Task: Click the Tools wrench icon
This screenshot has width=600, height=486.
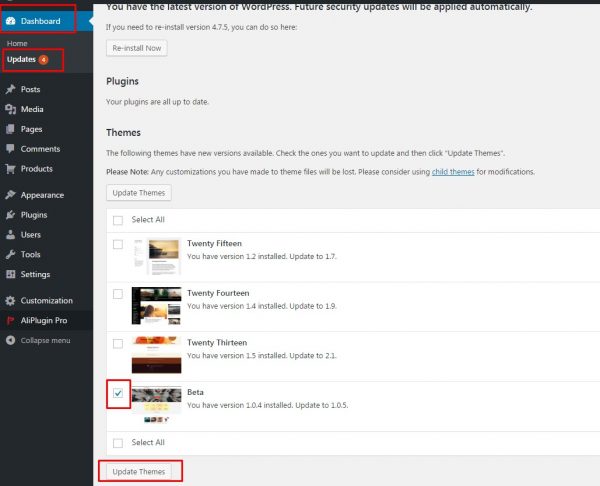Action: pyautogui.click(x=11, y=254)
